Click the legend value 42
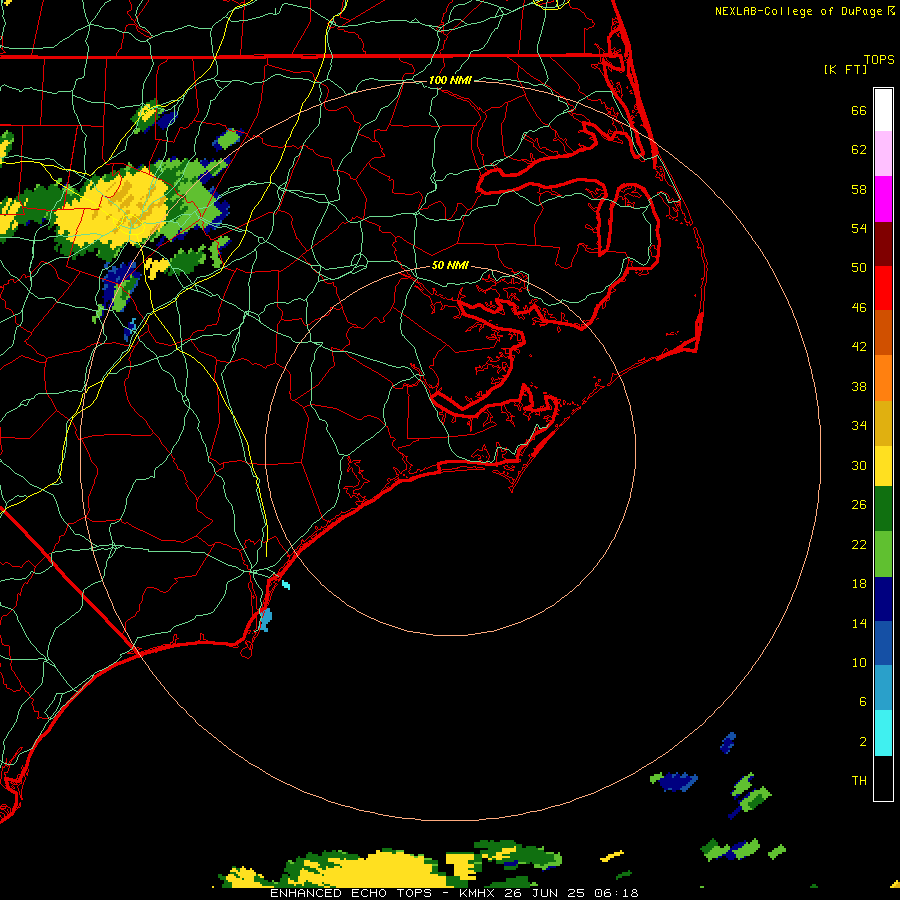 [859, 346]
